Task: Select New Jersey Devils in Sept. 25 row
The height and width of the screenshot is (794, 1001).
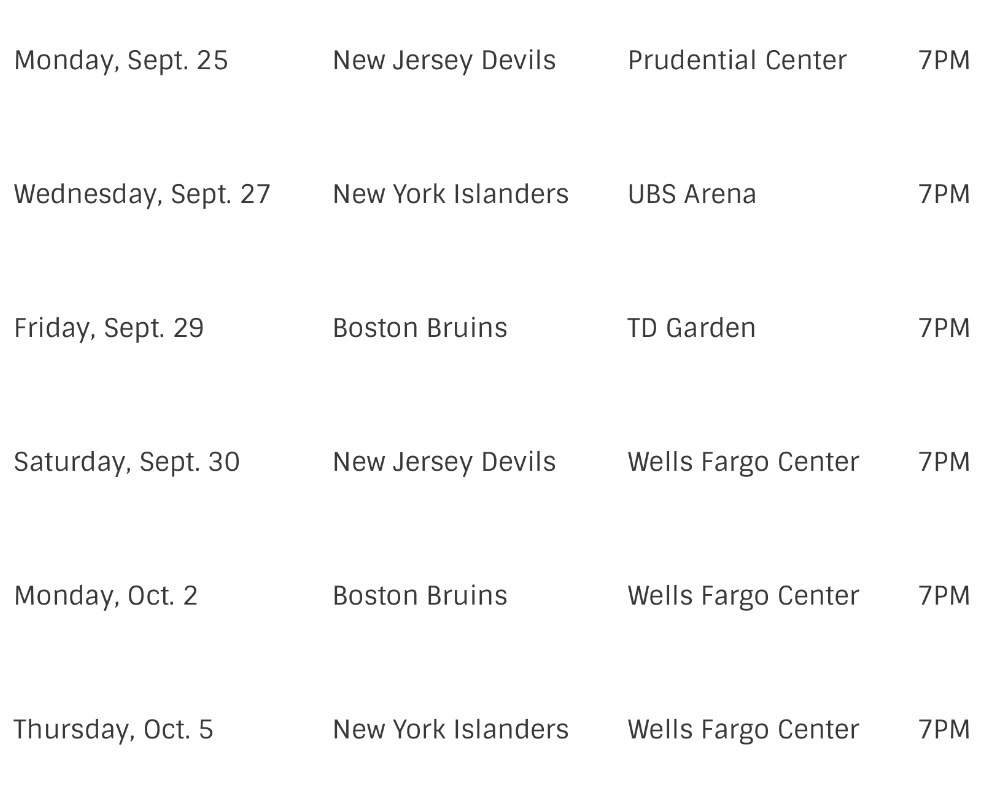Action: coord(444,60)
